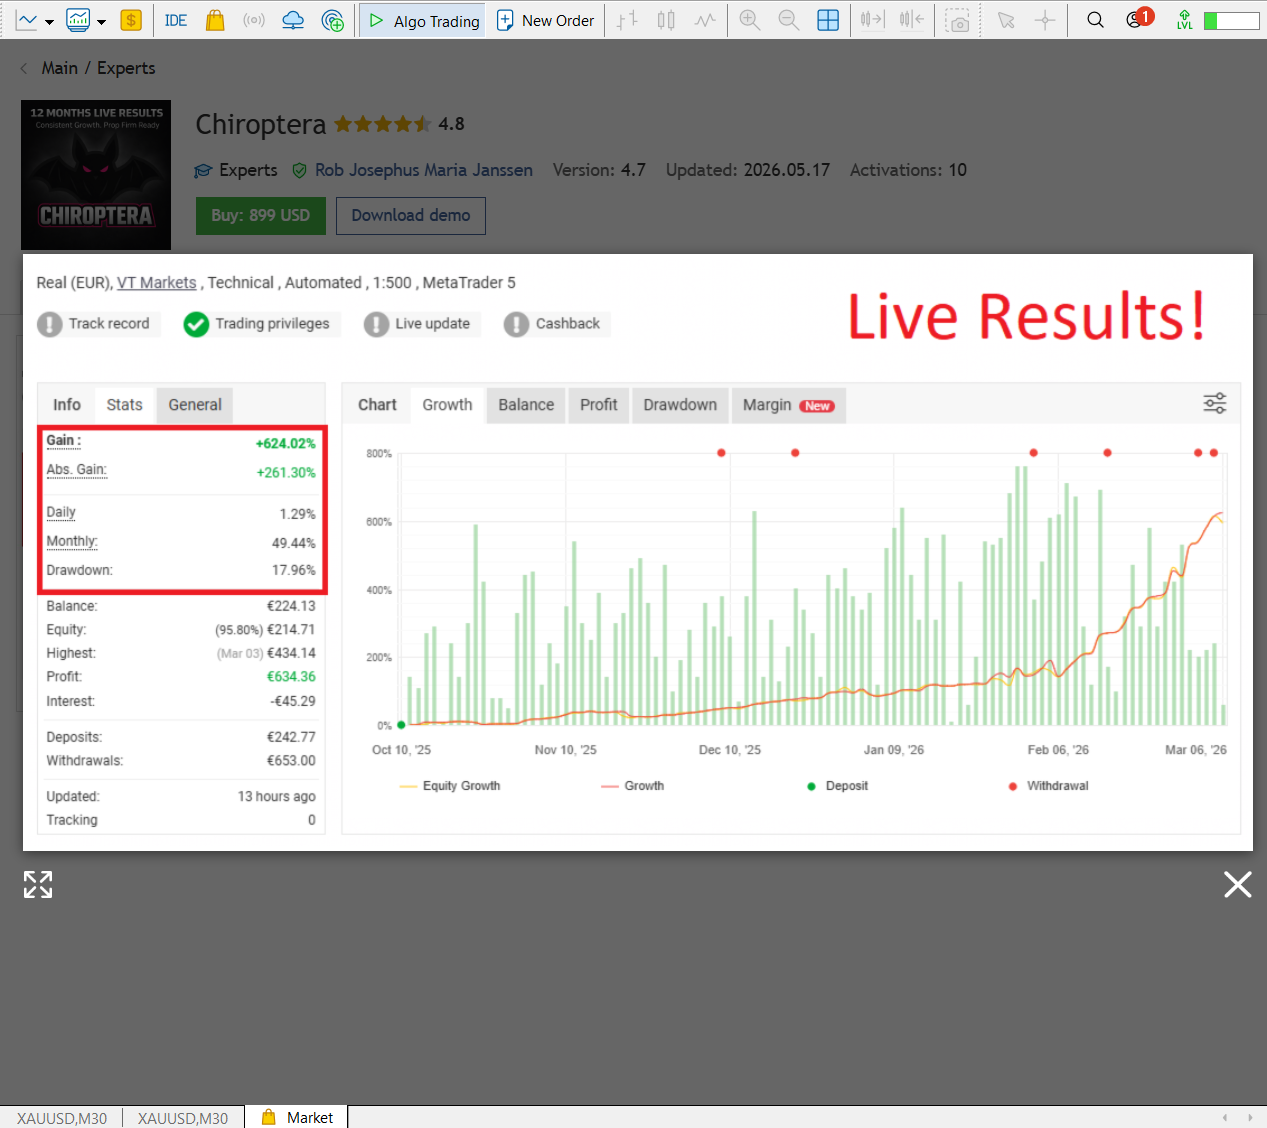The image size is (1267, 1128).
Task: Zoom in on chart
Action: click(750, 20)
